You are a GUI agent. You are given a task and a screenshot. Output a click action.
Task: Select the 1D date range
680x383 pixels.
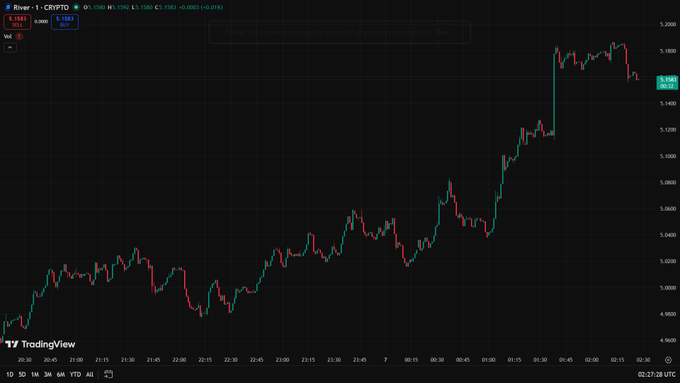[x=10, y=374]
